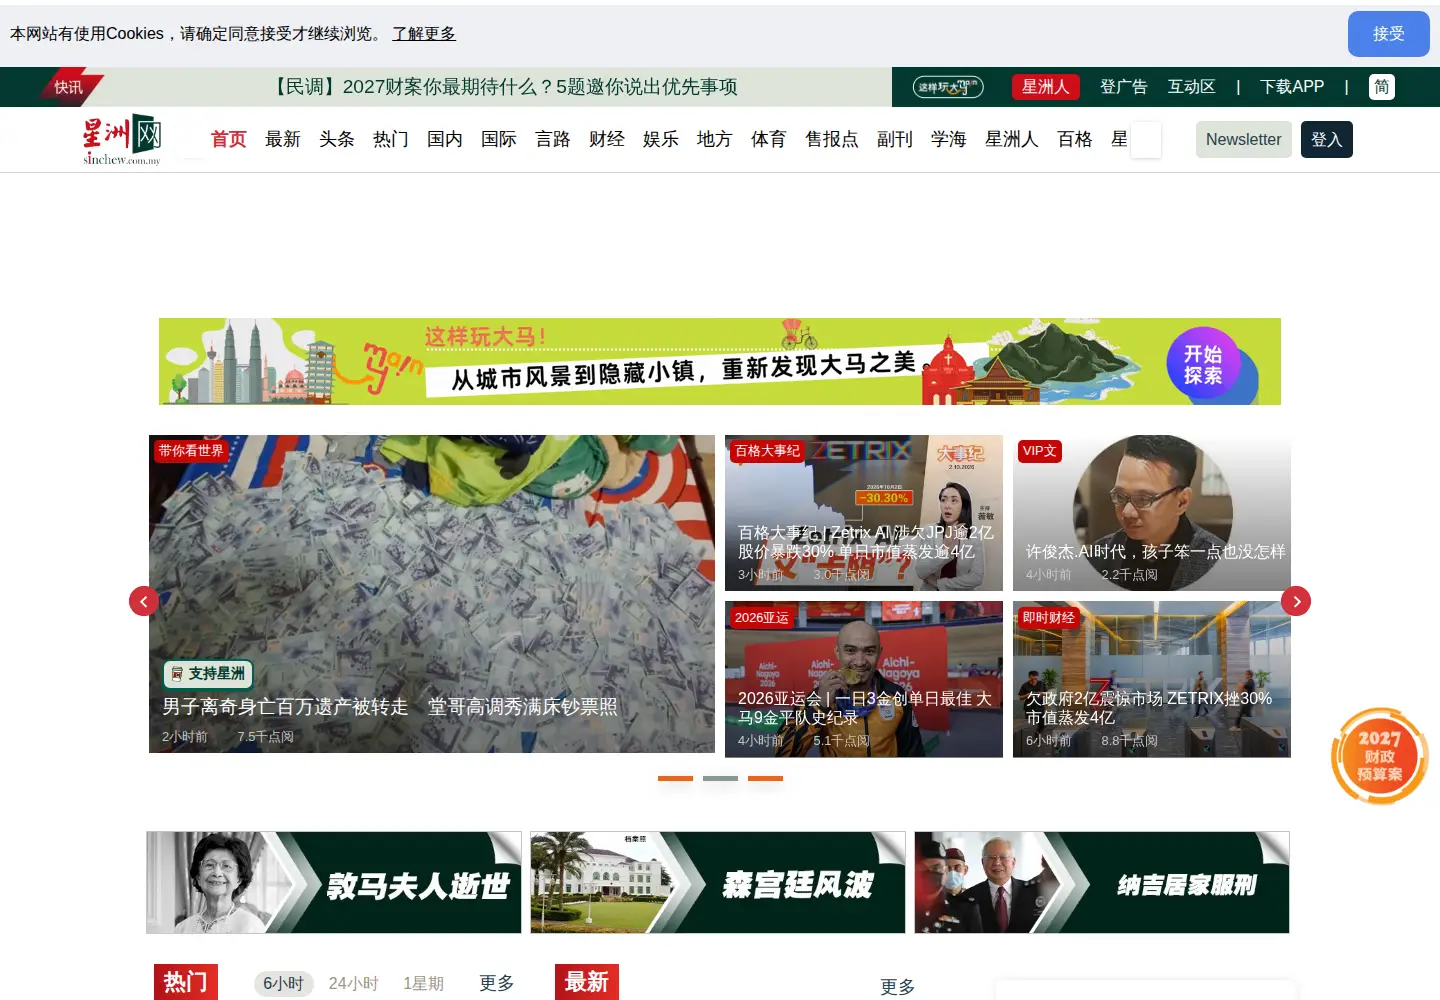Click the 热门 section header
The width and height of the screenshot is (1440, 1000).
(x=186, y=982)
